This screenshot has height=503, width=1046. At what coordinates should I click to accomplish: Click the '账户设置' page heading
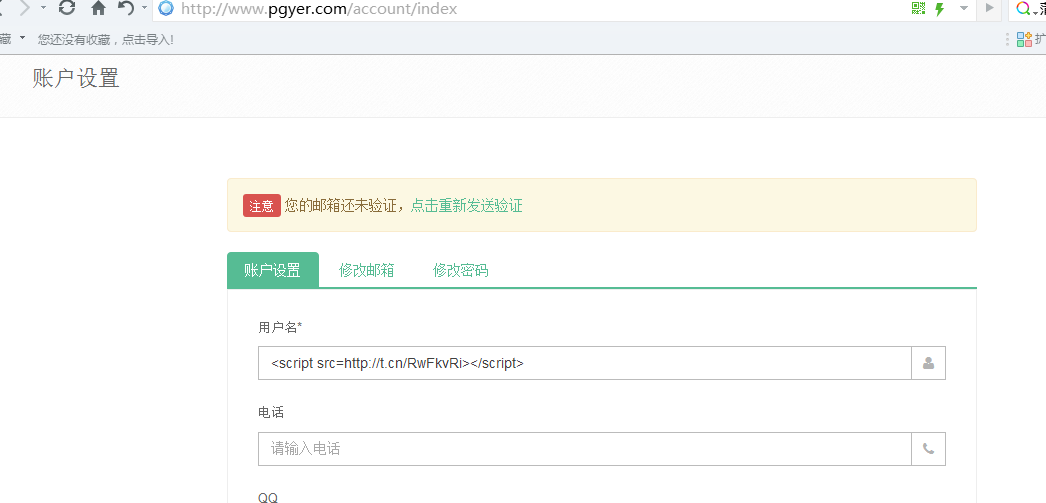76,78
